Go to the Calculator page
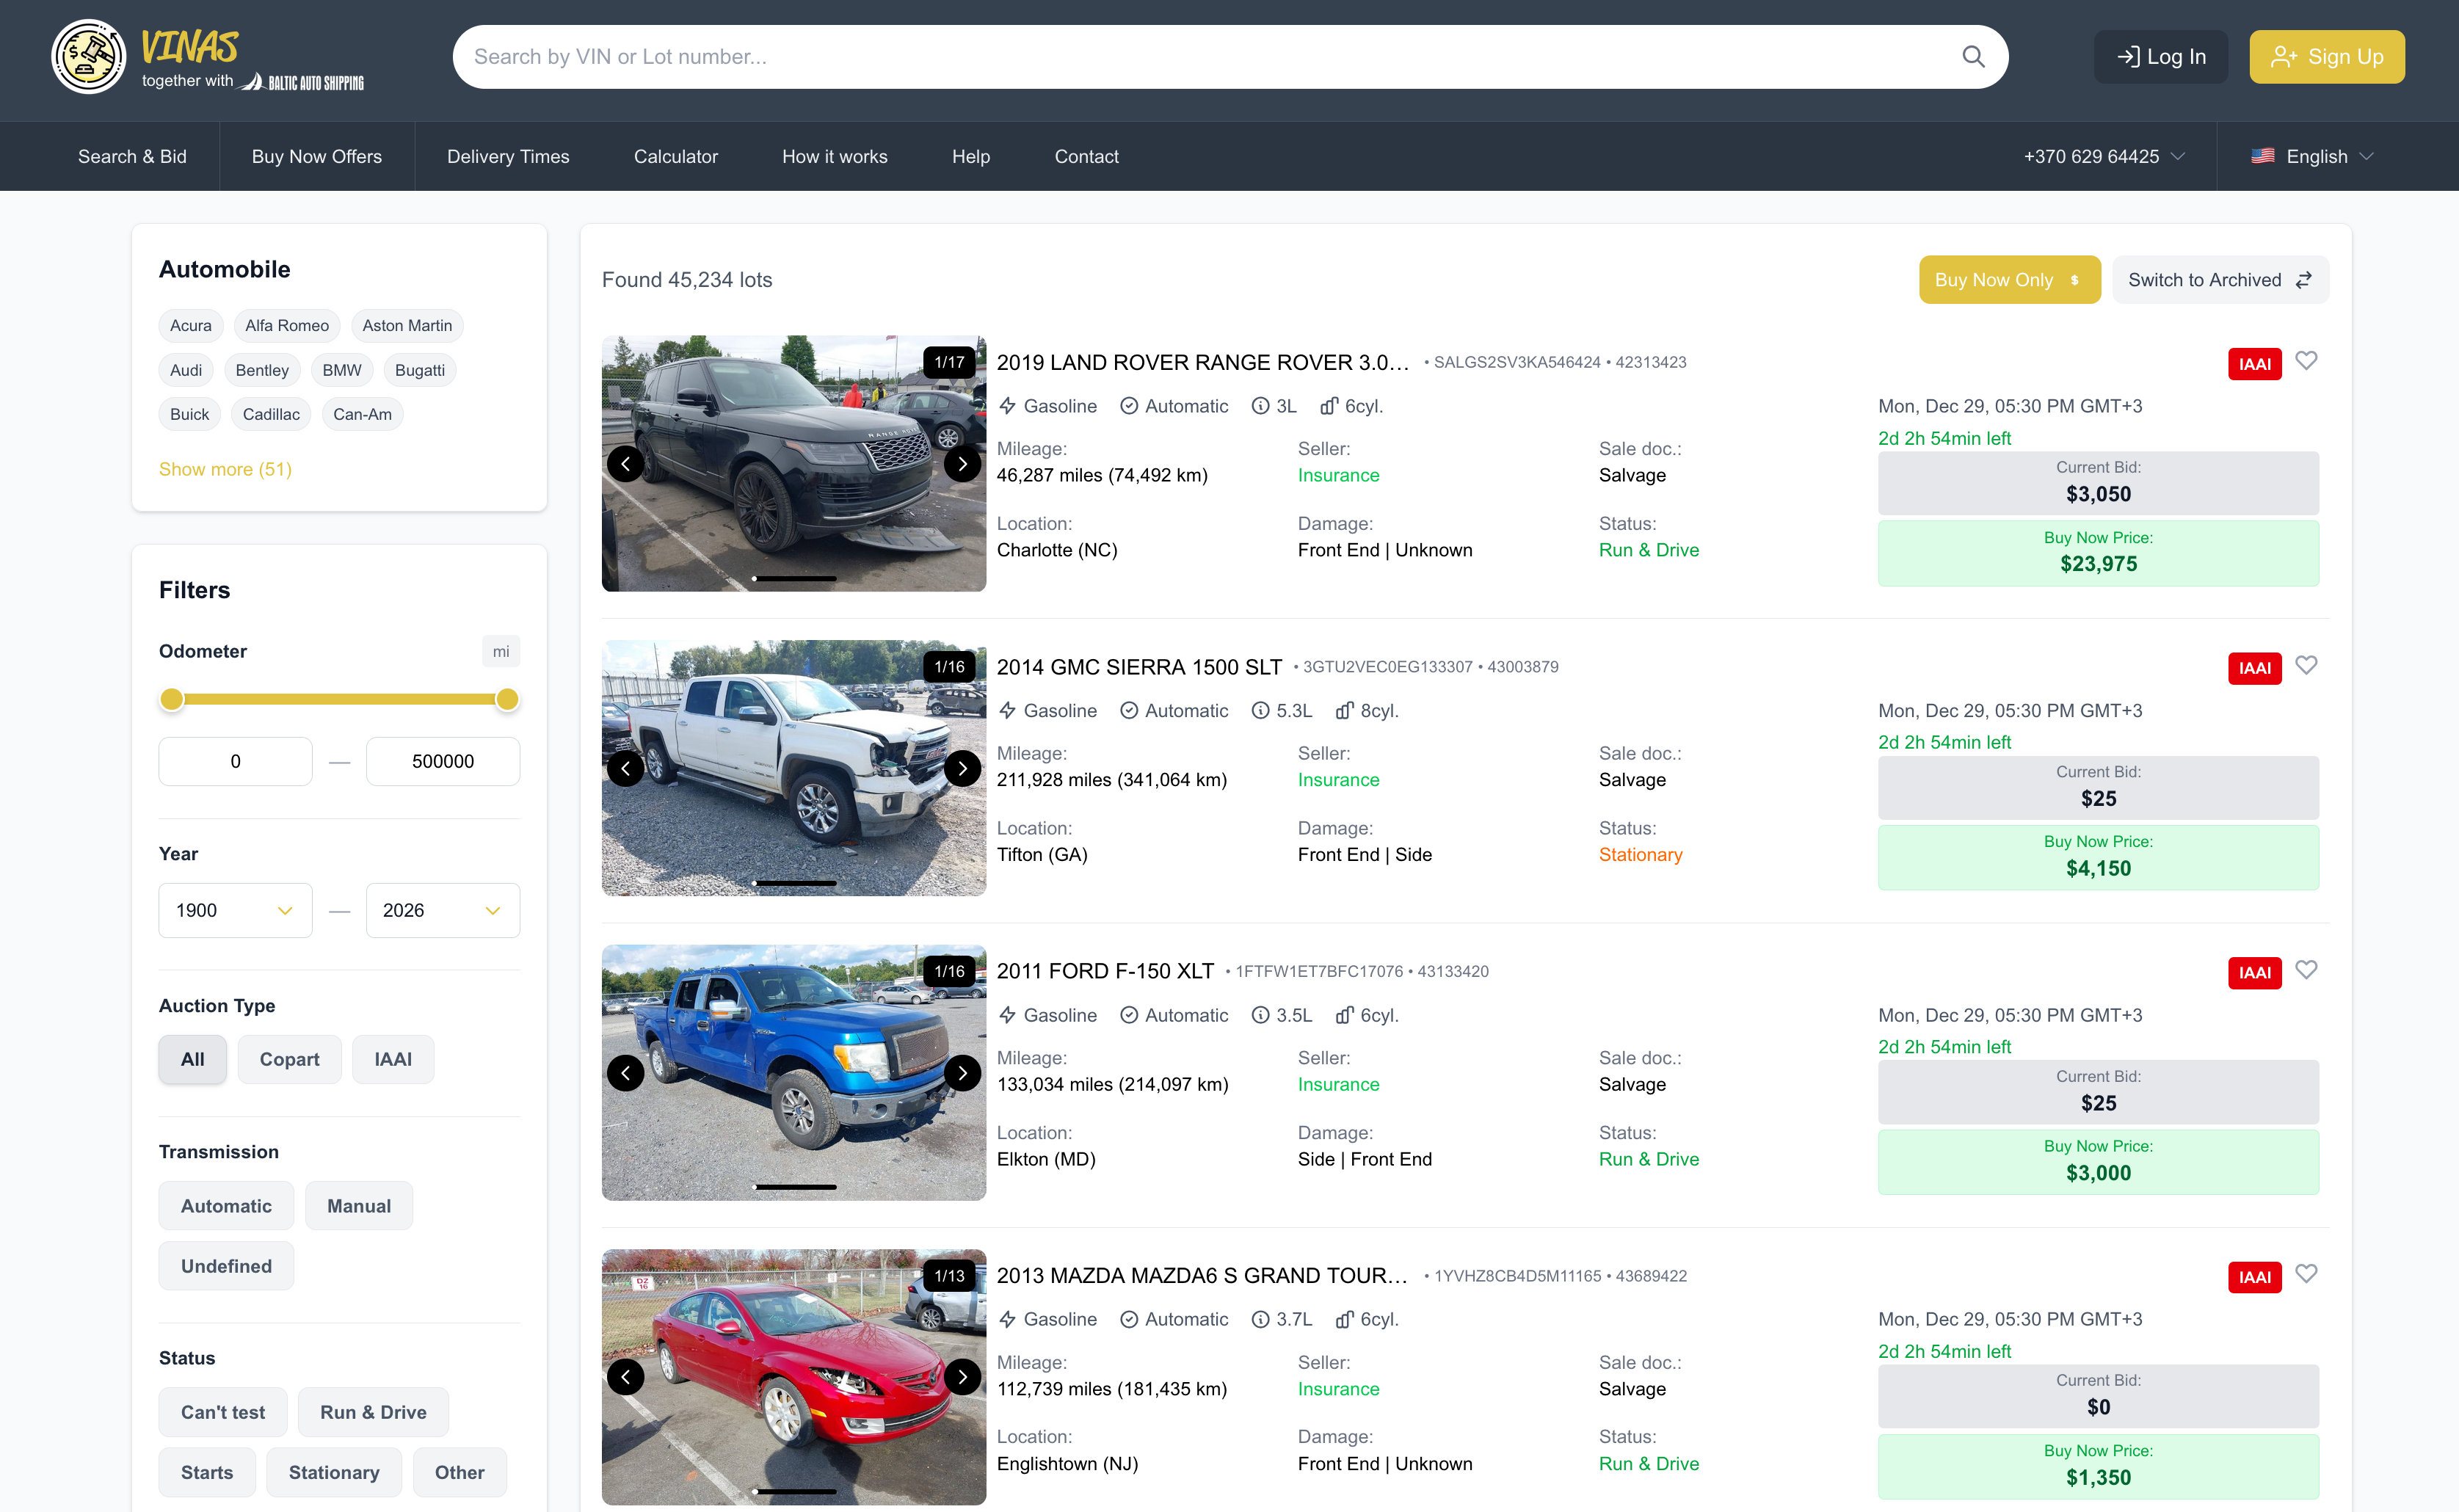Image resolution: width=2459 pixels, height=1512 pixels. 676,156
